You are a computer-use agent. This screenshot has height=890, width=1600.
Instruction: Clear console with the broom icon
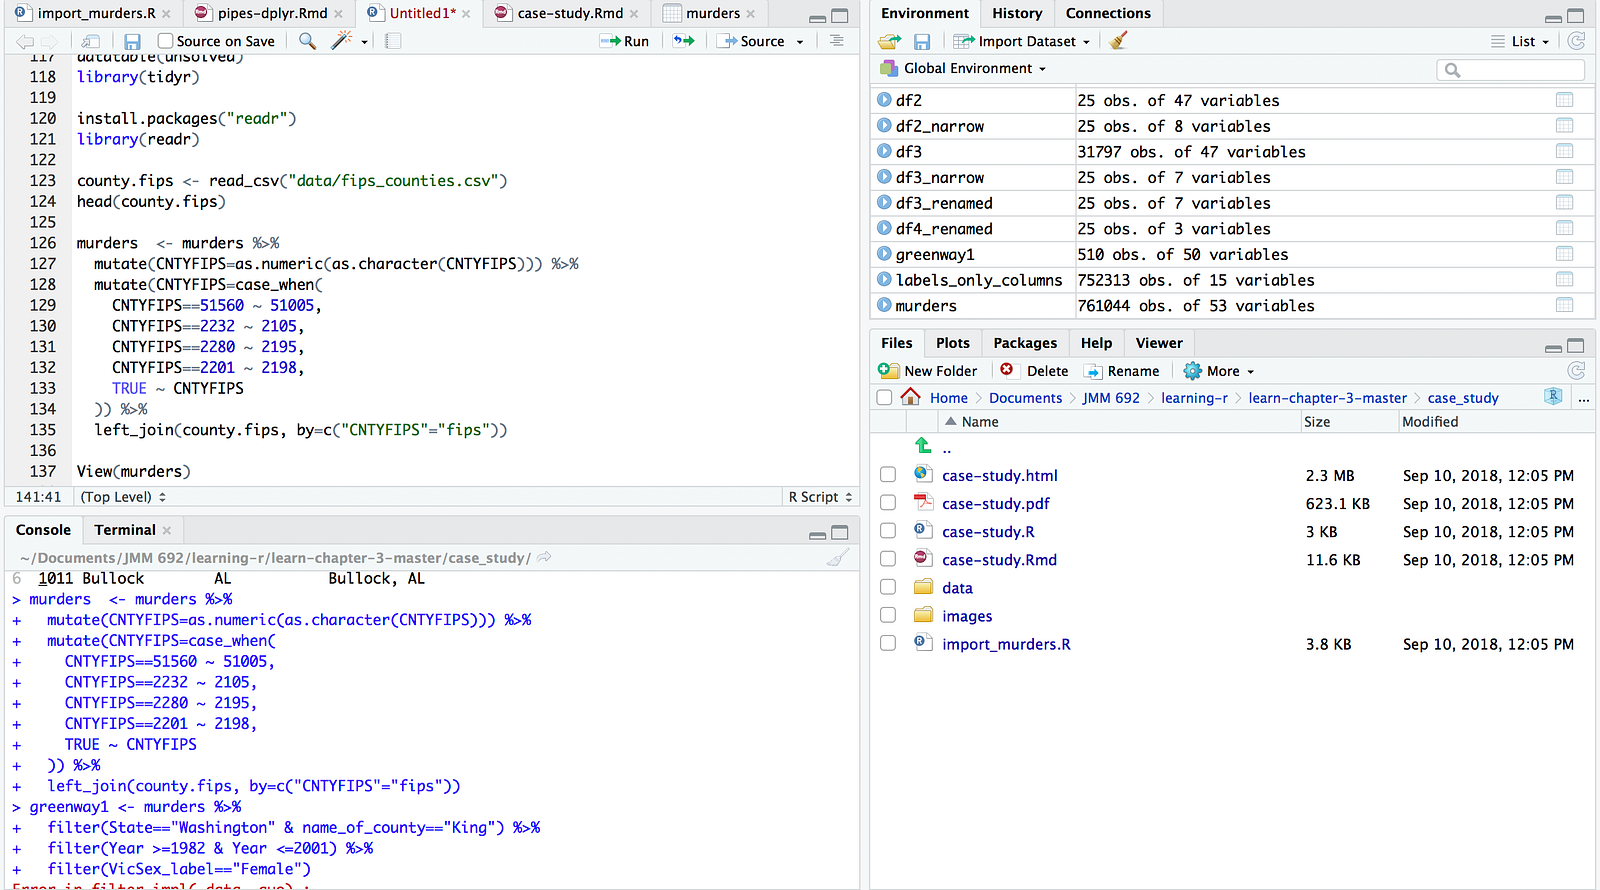[838, 558]
